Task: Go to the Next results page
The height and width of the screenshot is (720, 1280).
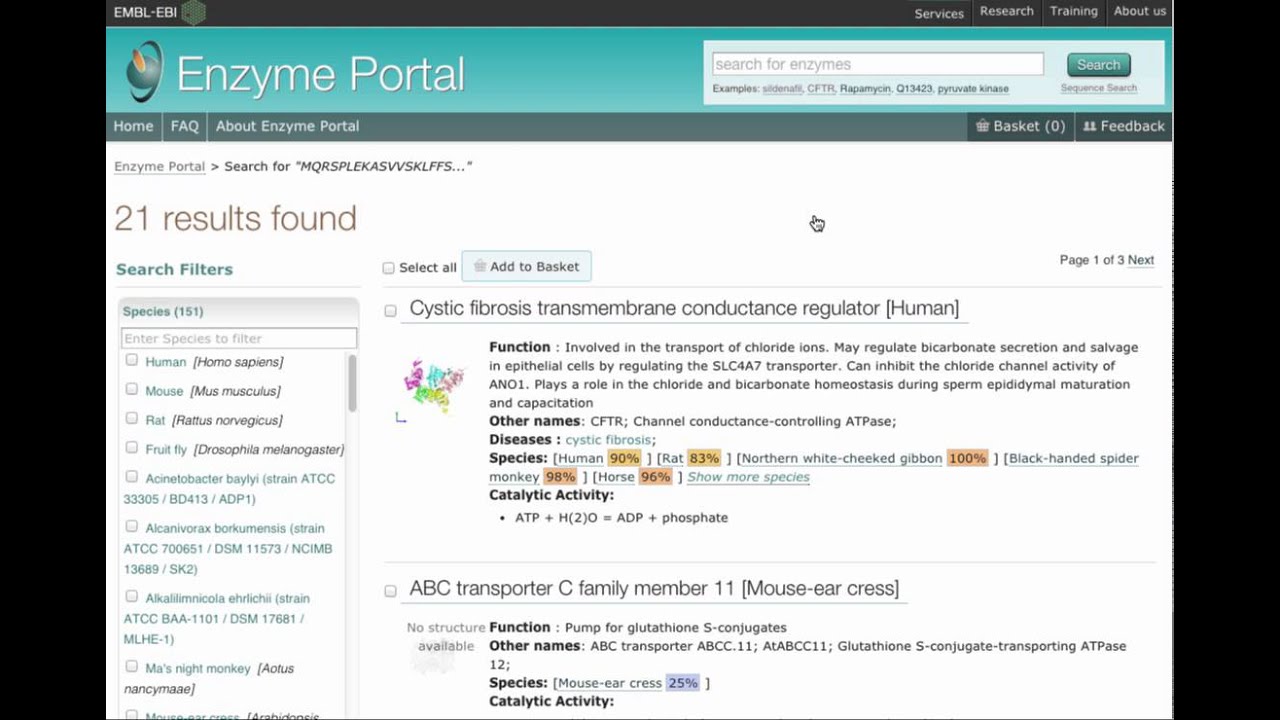Action: 1140,260
